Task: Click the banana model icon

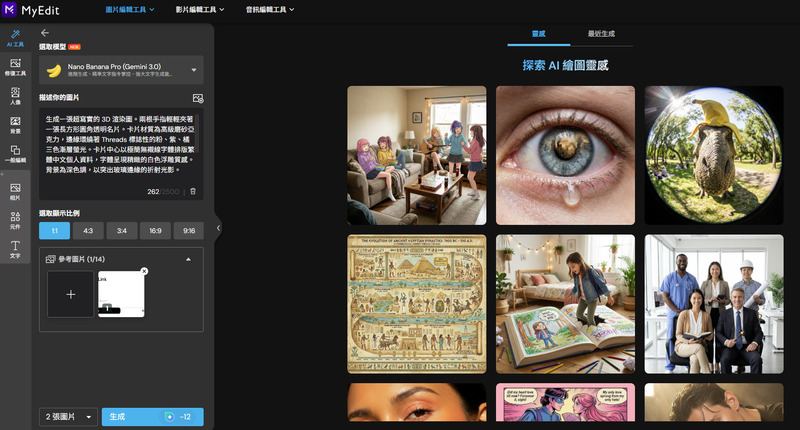Action: coord(54,70)
